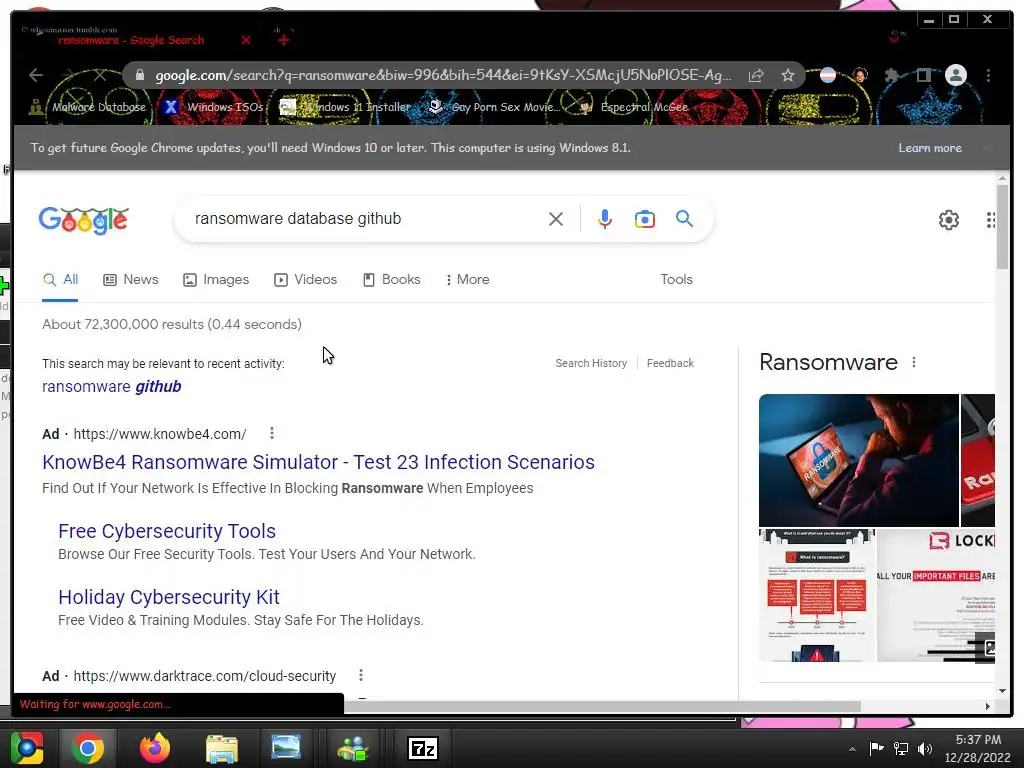This screenshot has width=1024, height=768.
Task: Open the red infographic ransomware thumbnail
Action: tap(817, 596)
